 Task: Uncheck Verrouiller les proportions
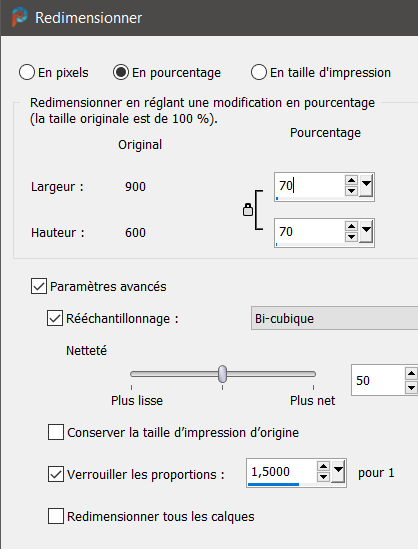56,474
